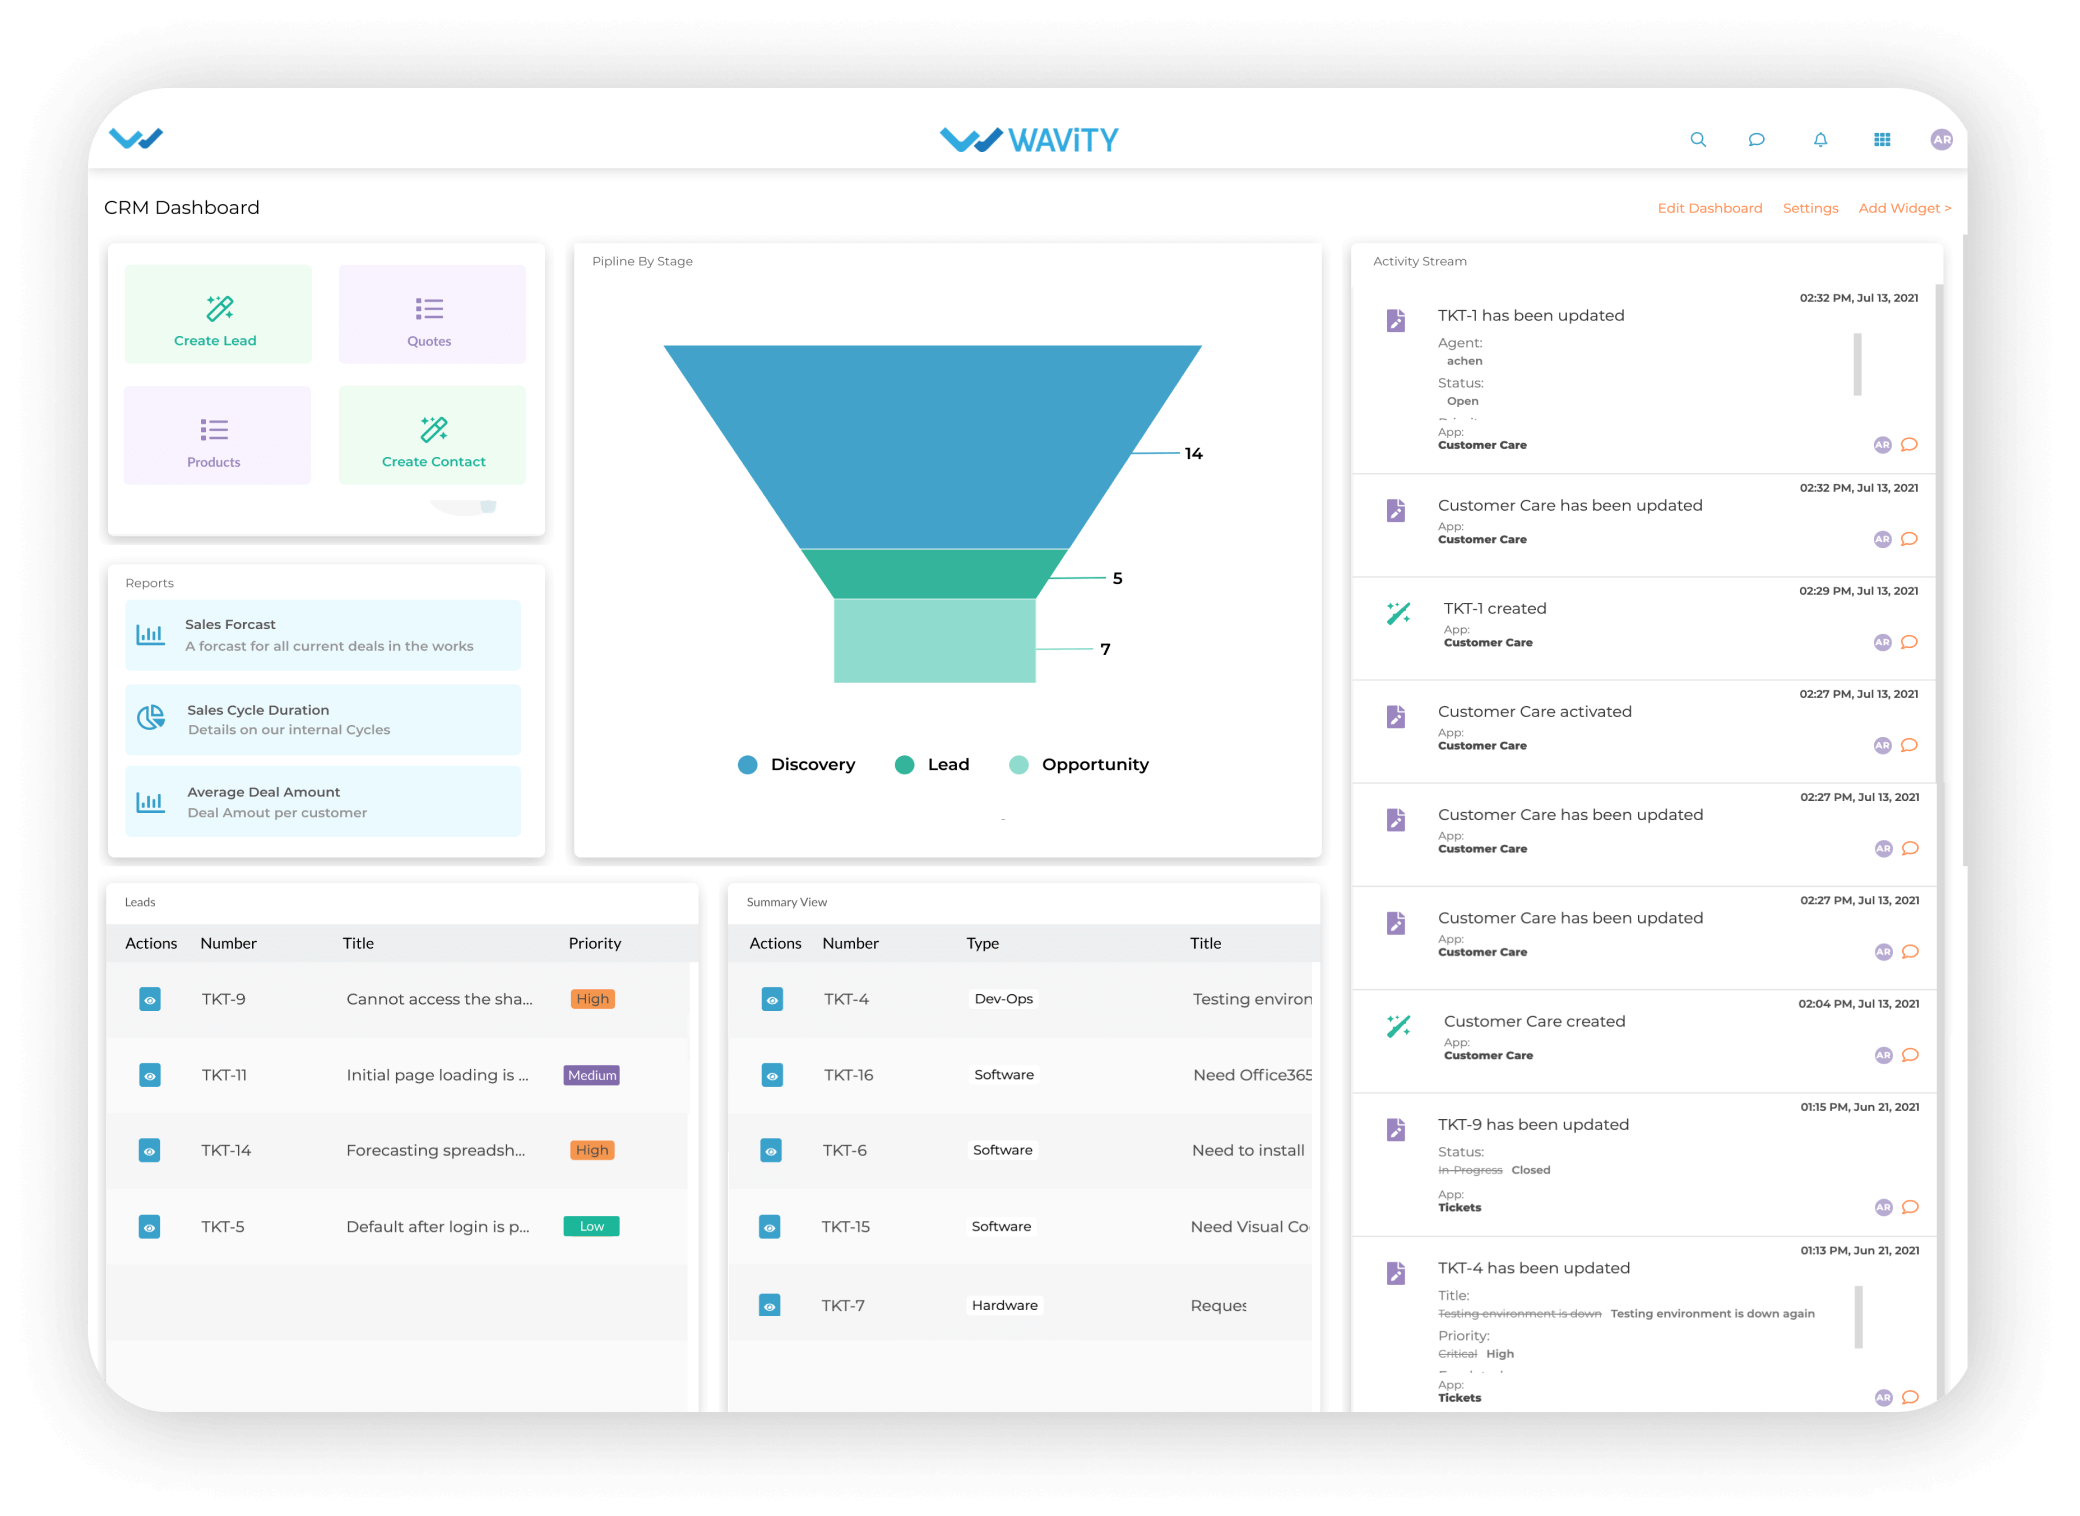This screenshot has height=1516, width=2080.
Task: Toggle the Discovery series in the funnel legend
Action: 748,764
